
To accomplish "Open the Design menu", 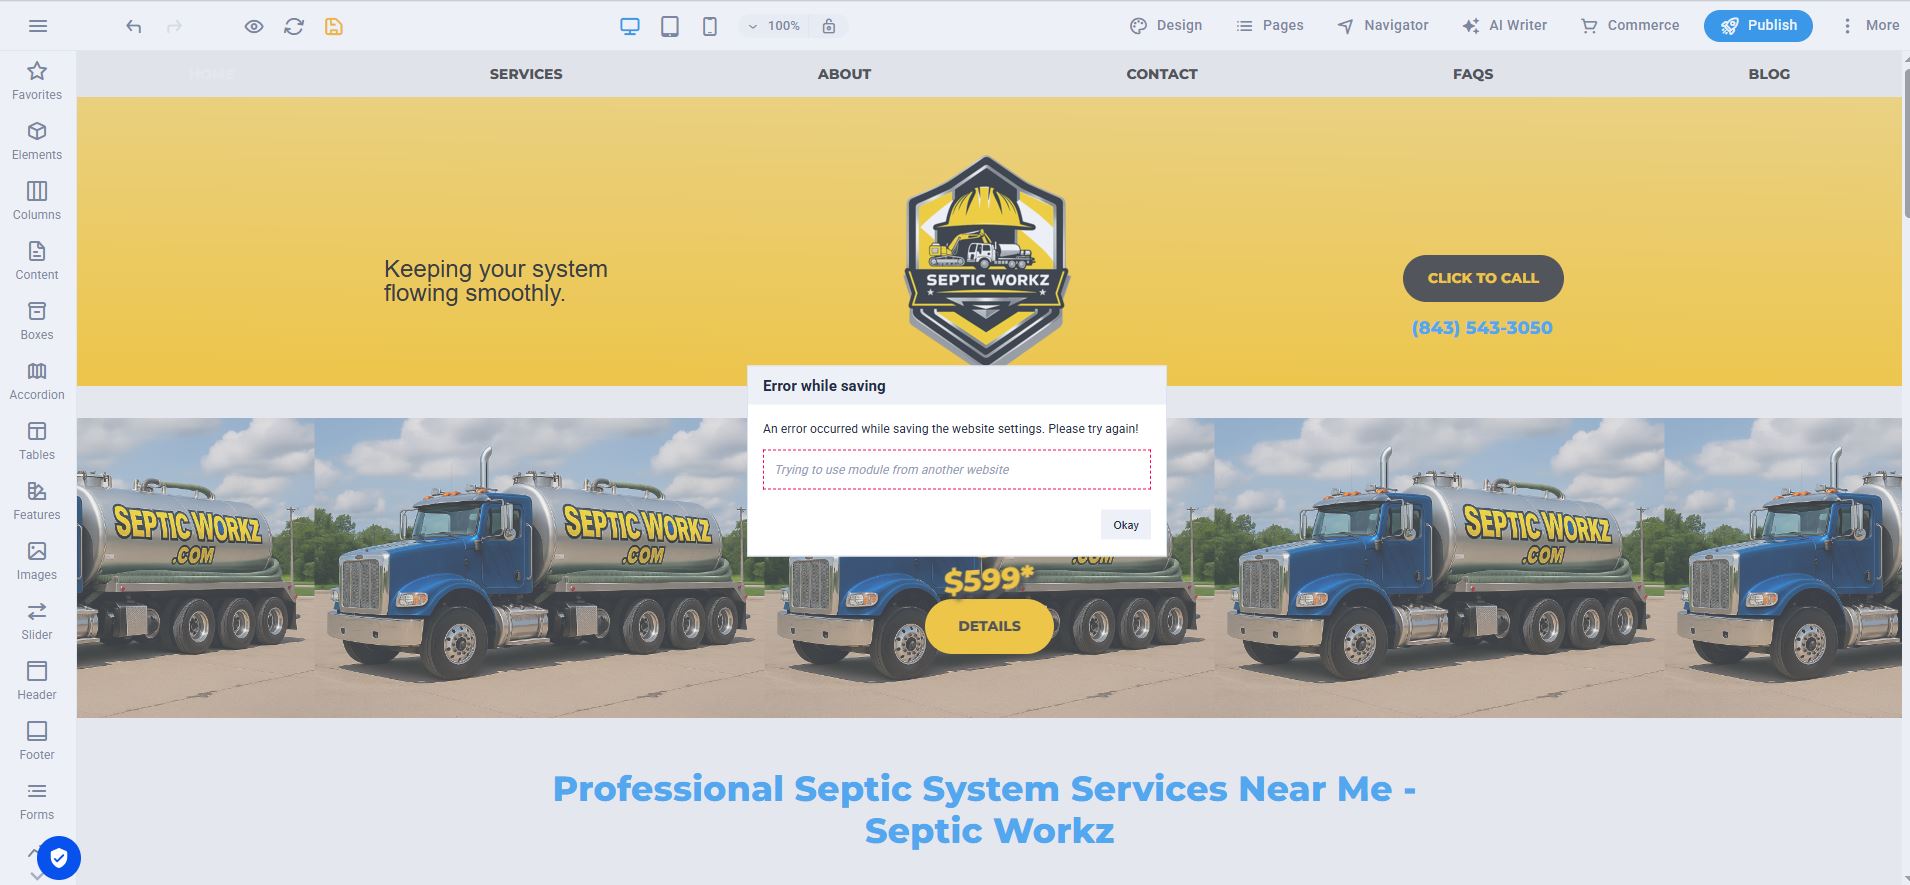I will (x=1166, y=26).
